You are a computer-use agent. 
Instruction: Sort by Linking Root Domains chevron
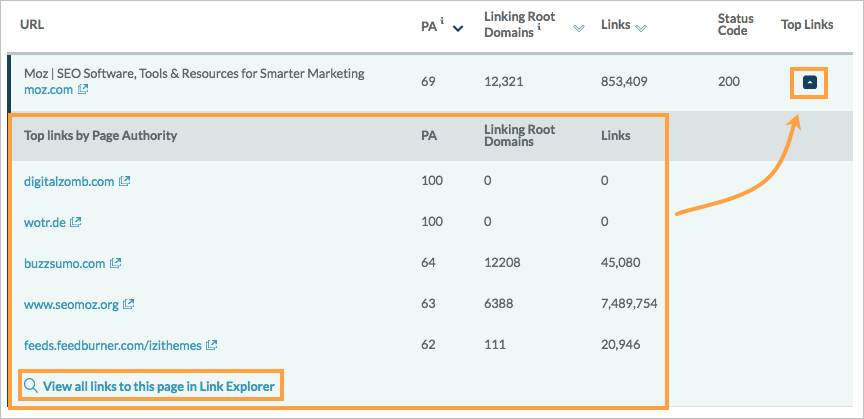[x=579, y=29]
